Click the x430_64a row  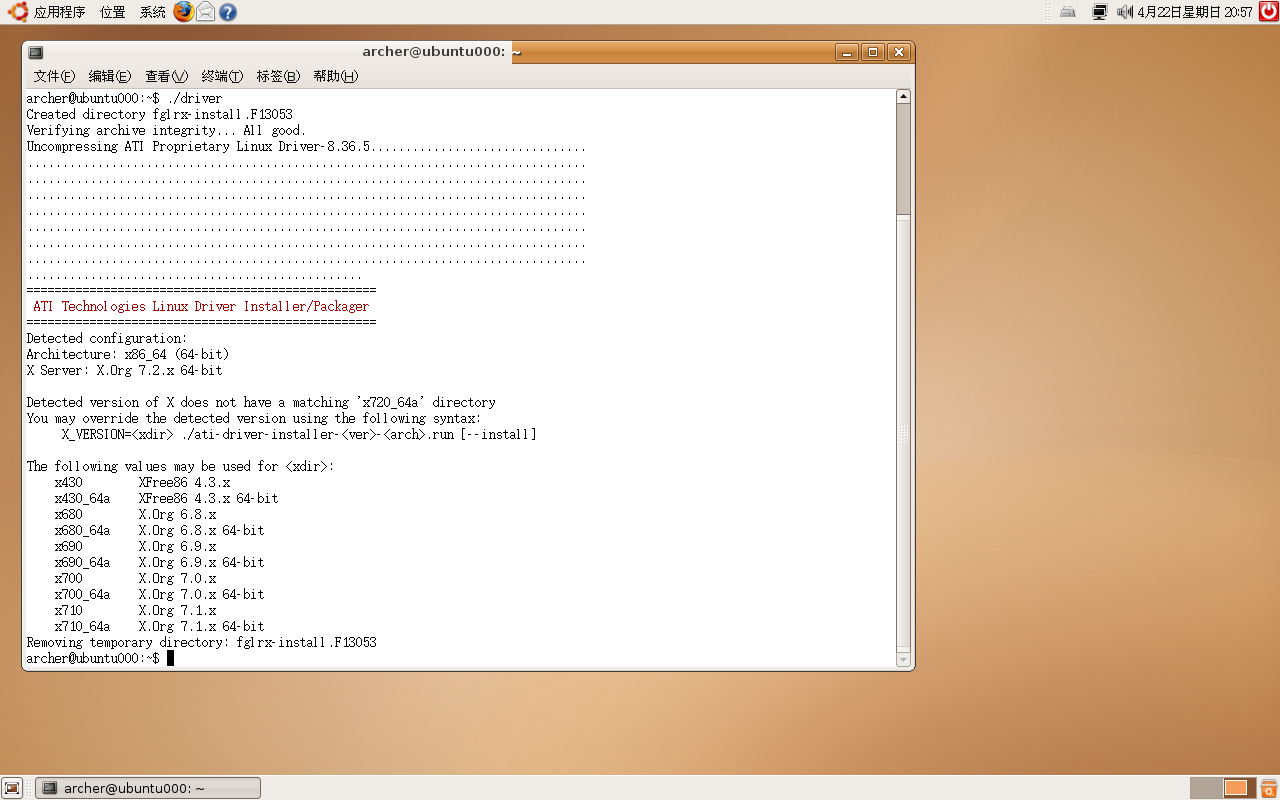click(166, 498)
